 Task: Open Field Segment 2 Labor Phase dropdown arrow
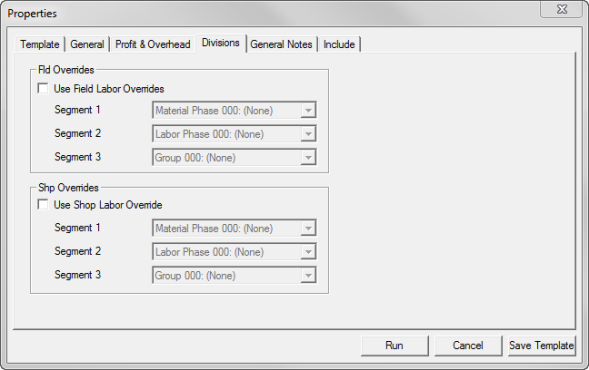(308, 134)
